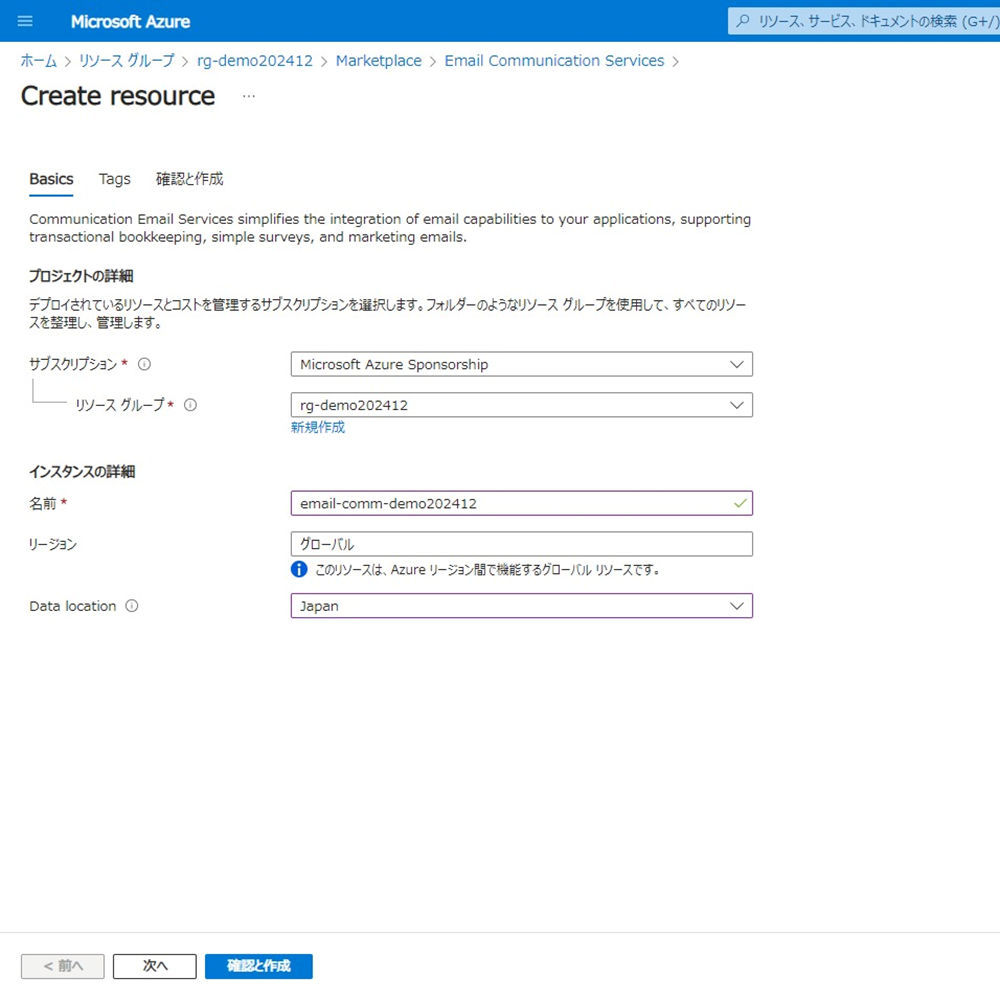
Task: Navigate to Marketplace breadcrumb
Action: click(379, 61)
